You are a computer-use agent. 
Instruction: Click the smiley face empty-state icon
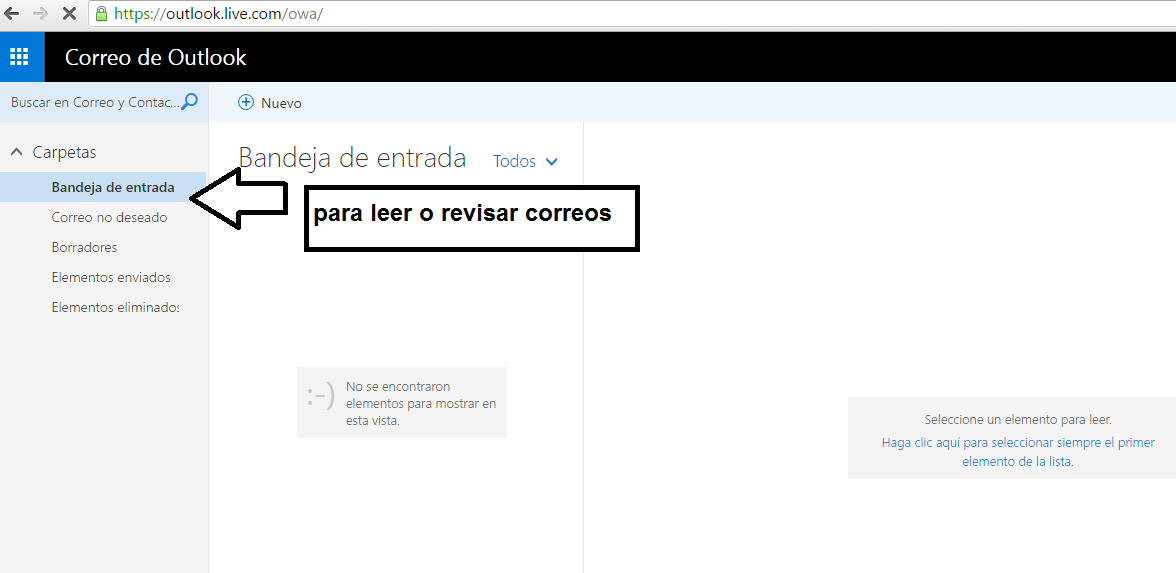320,398
